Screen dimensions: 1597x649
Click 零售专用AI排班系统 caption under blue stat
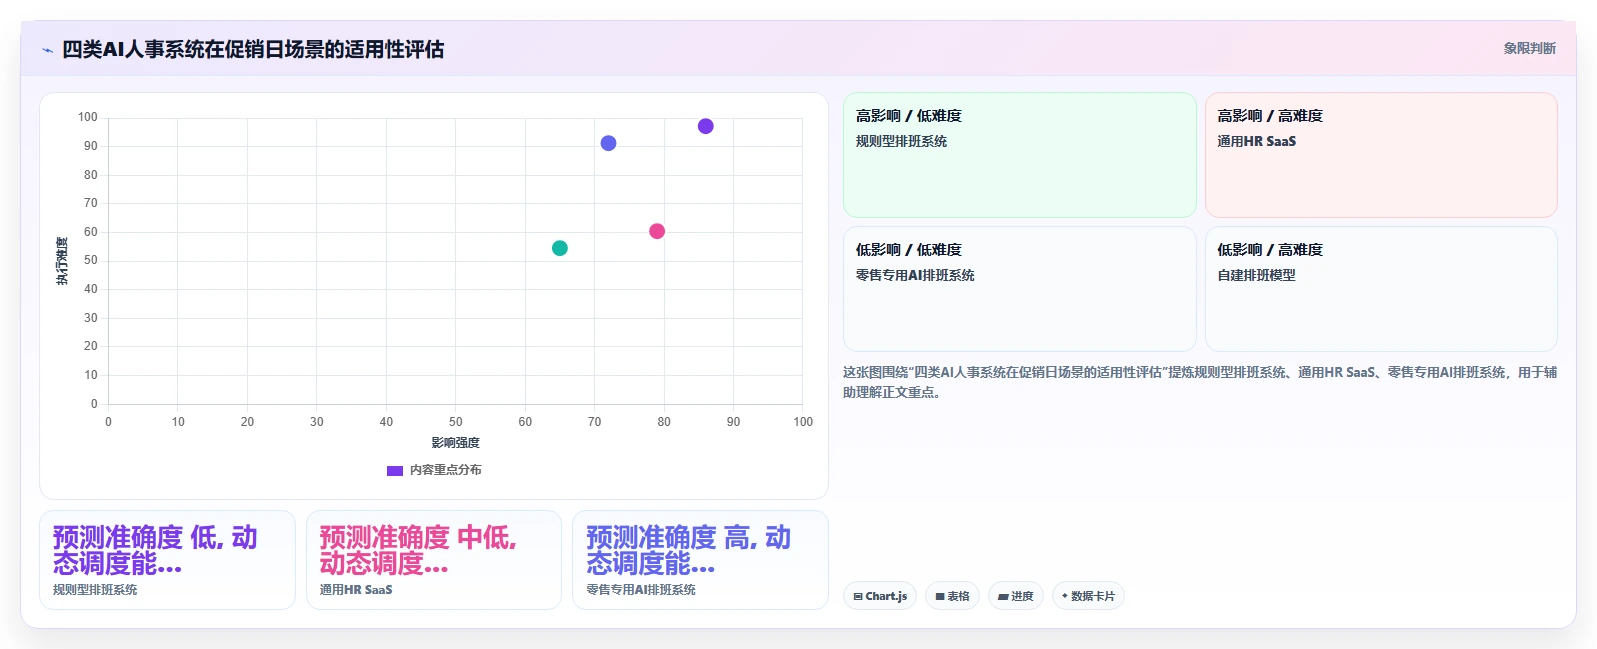click(x=641, y=590)
